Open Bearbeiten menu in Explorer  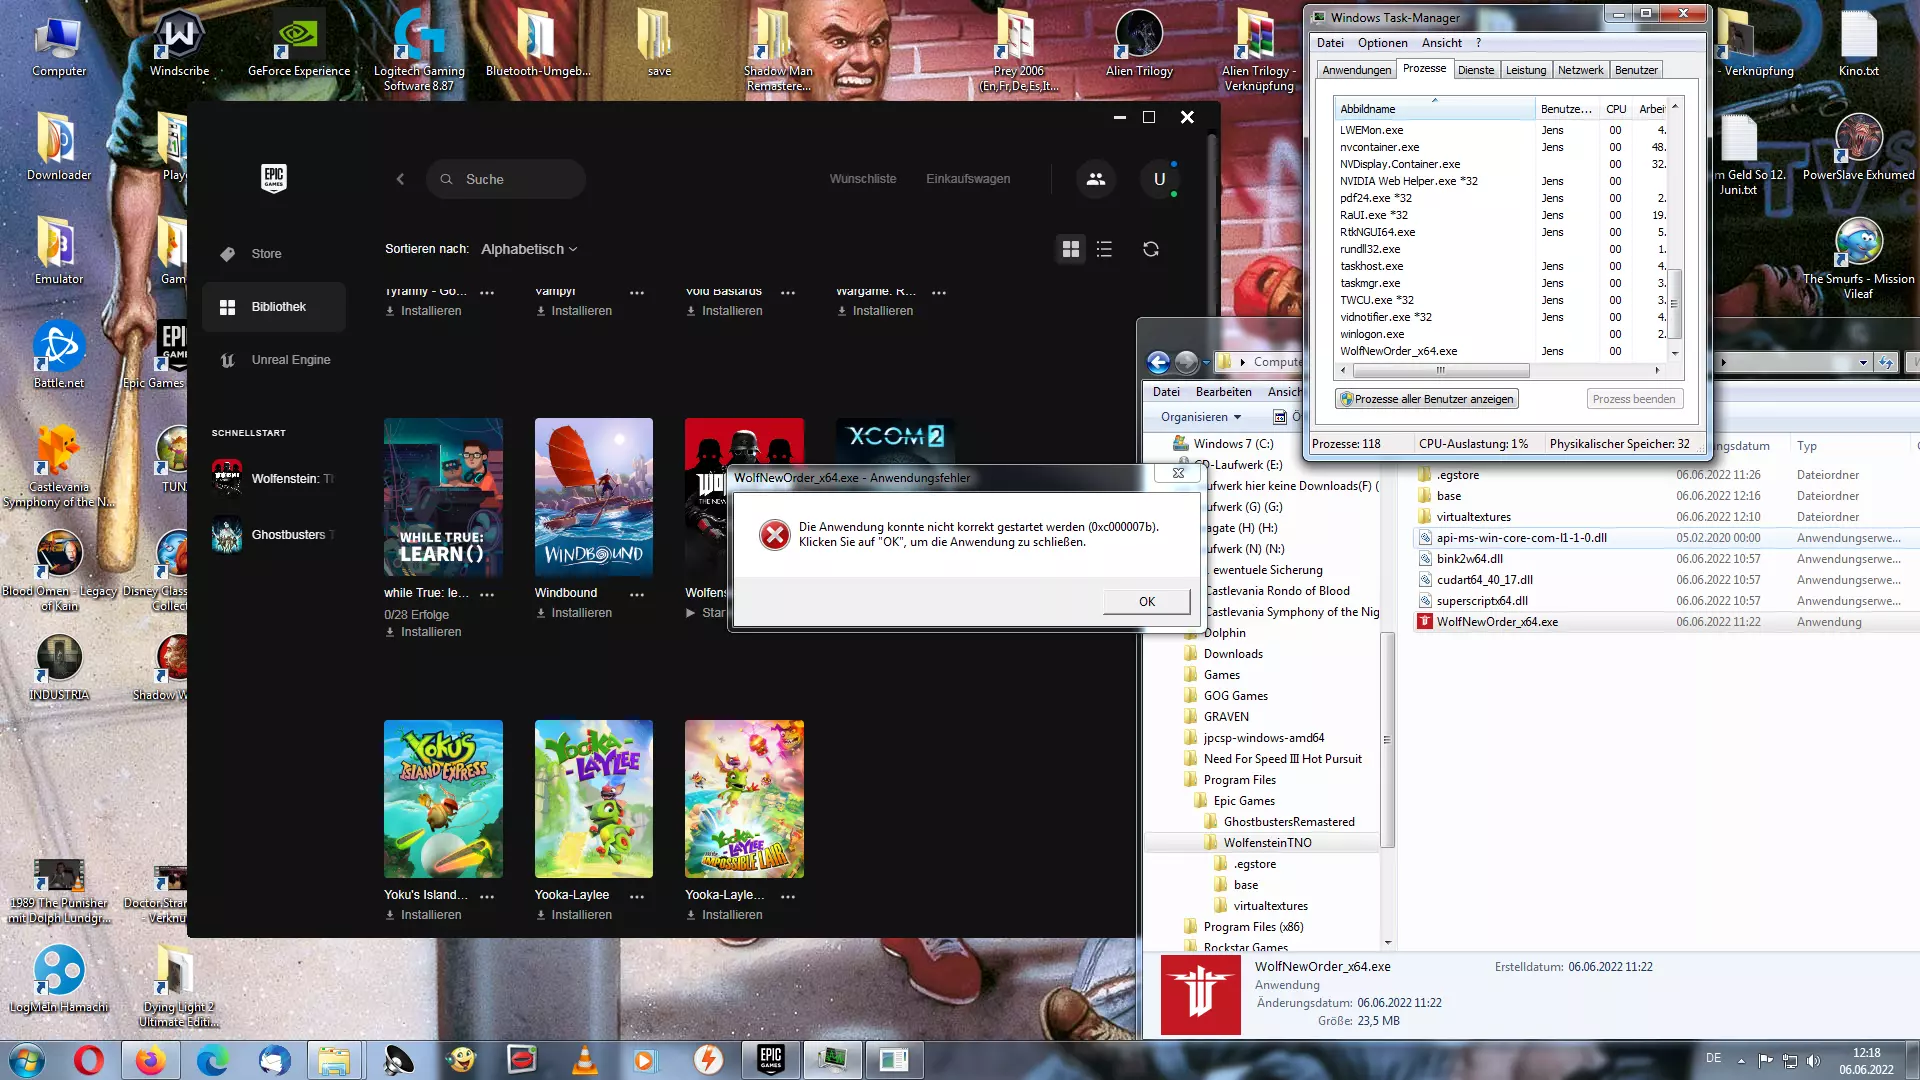(1223, 392)
